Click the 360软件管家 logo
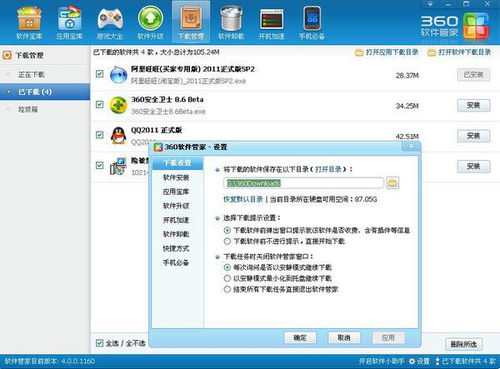 point(455,26)
